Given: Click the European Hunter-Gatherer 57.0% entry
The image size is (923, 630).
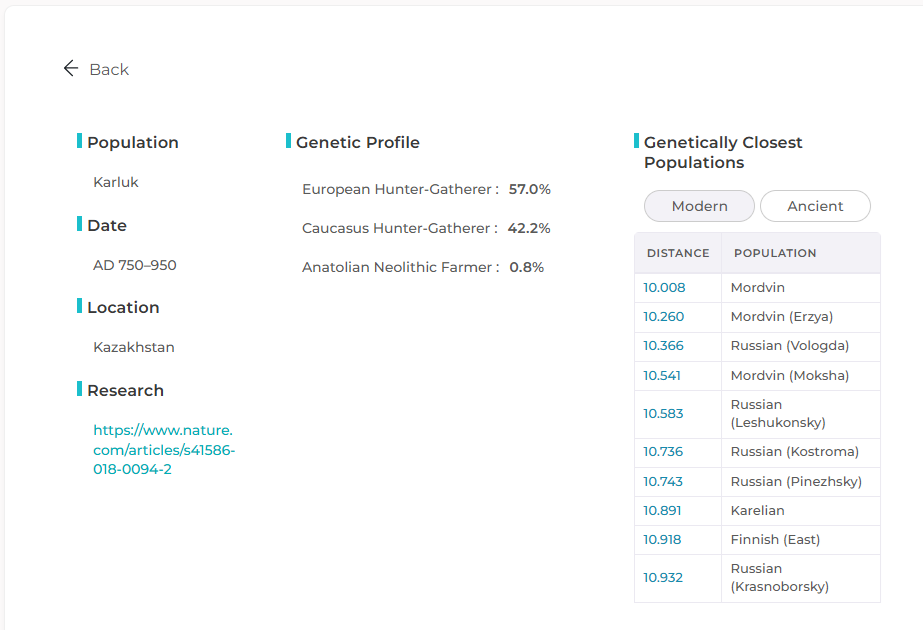Looking at the screenshot, I should [x=426, y=189].
